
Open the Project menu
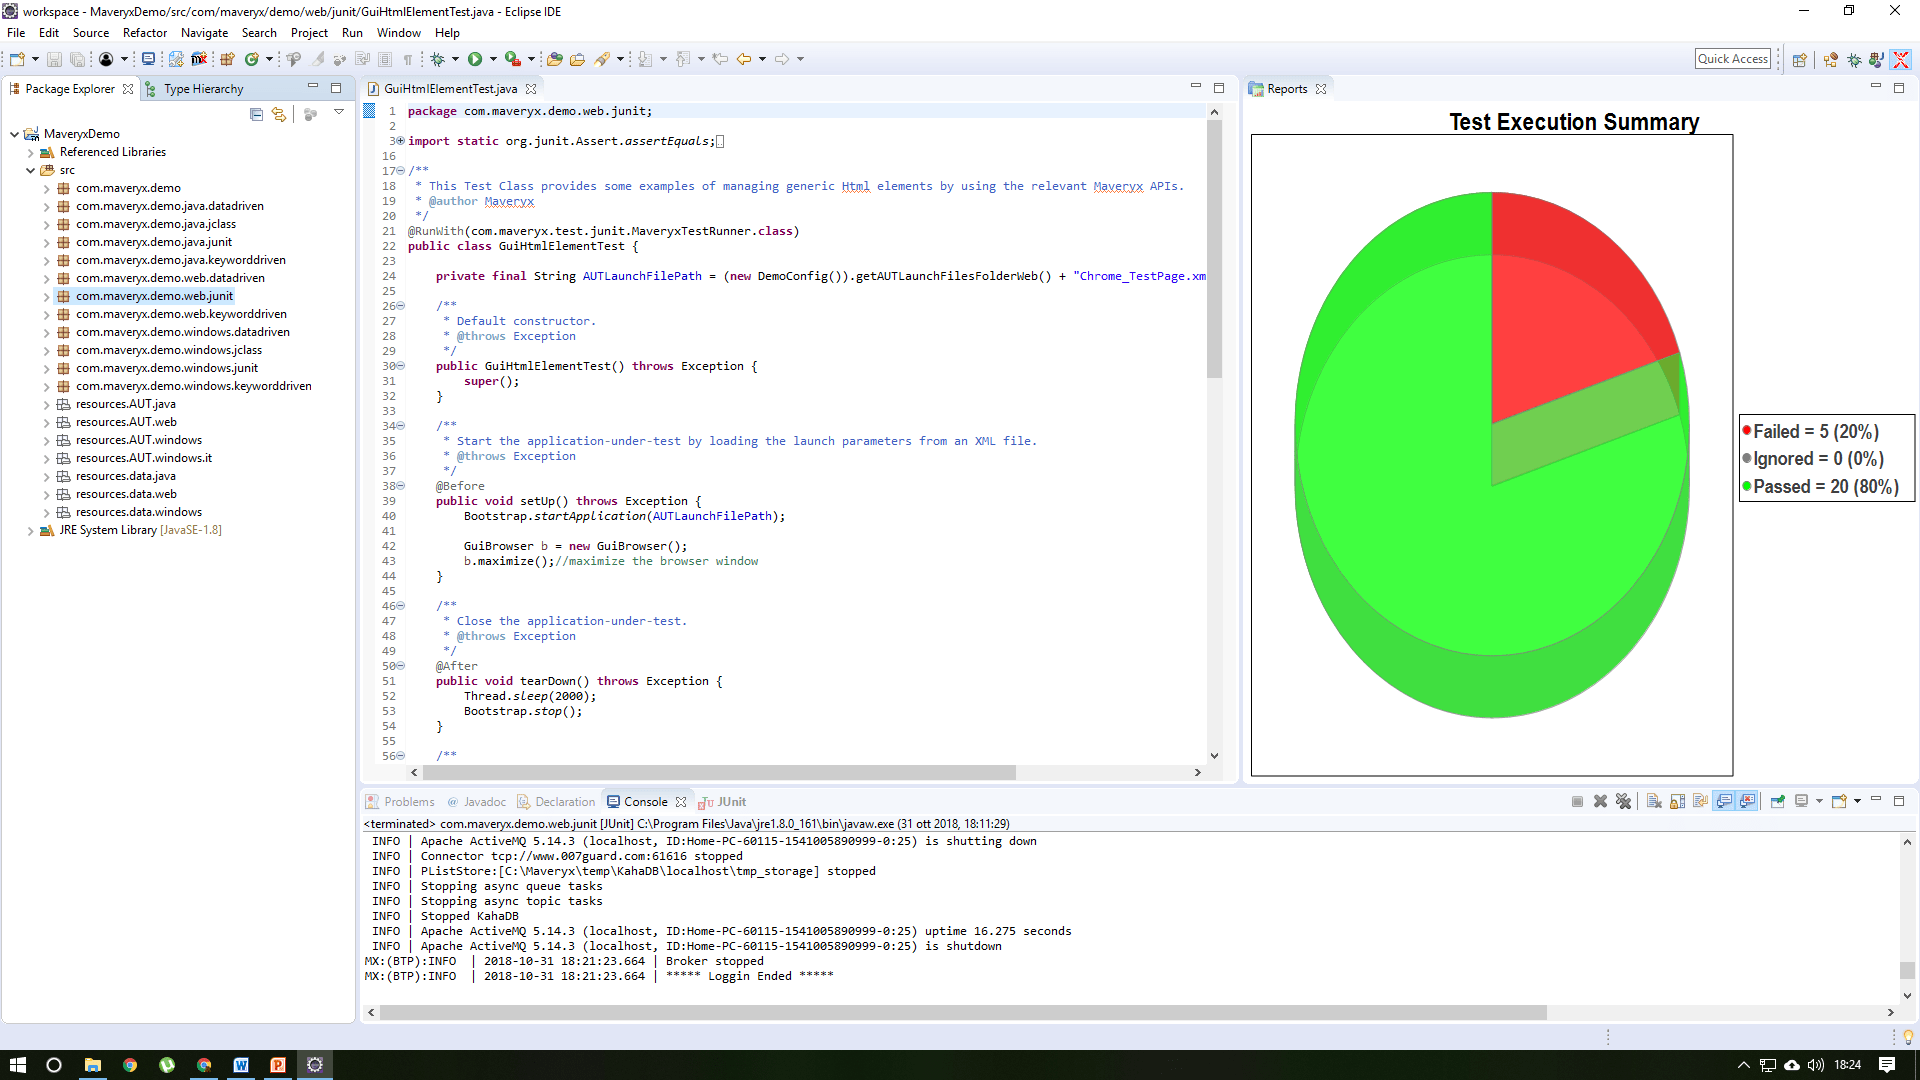[309, 33]
